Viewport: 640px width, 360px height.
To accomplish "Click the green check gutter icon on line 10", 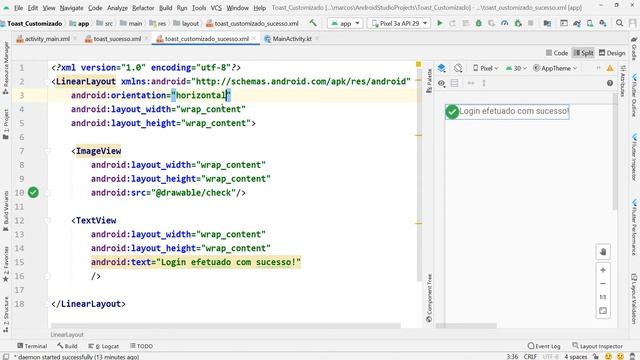I will [x=33, y=192].
